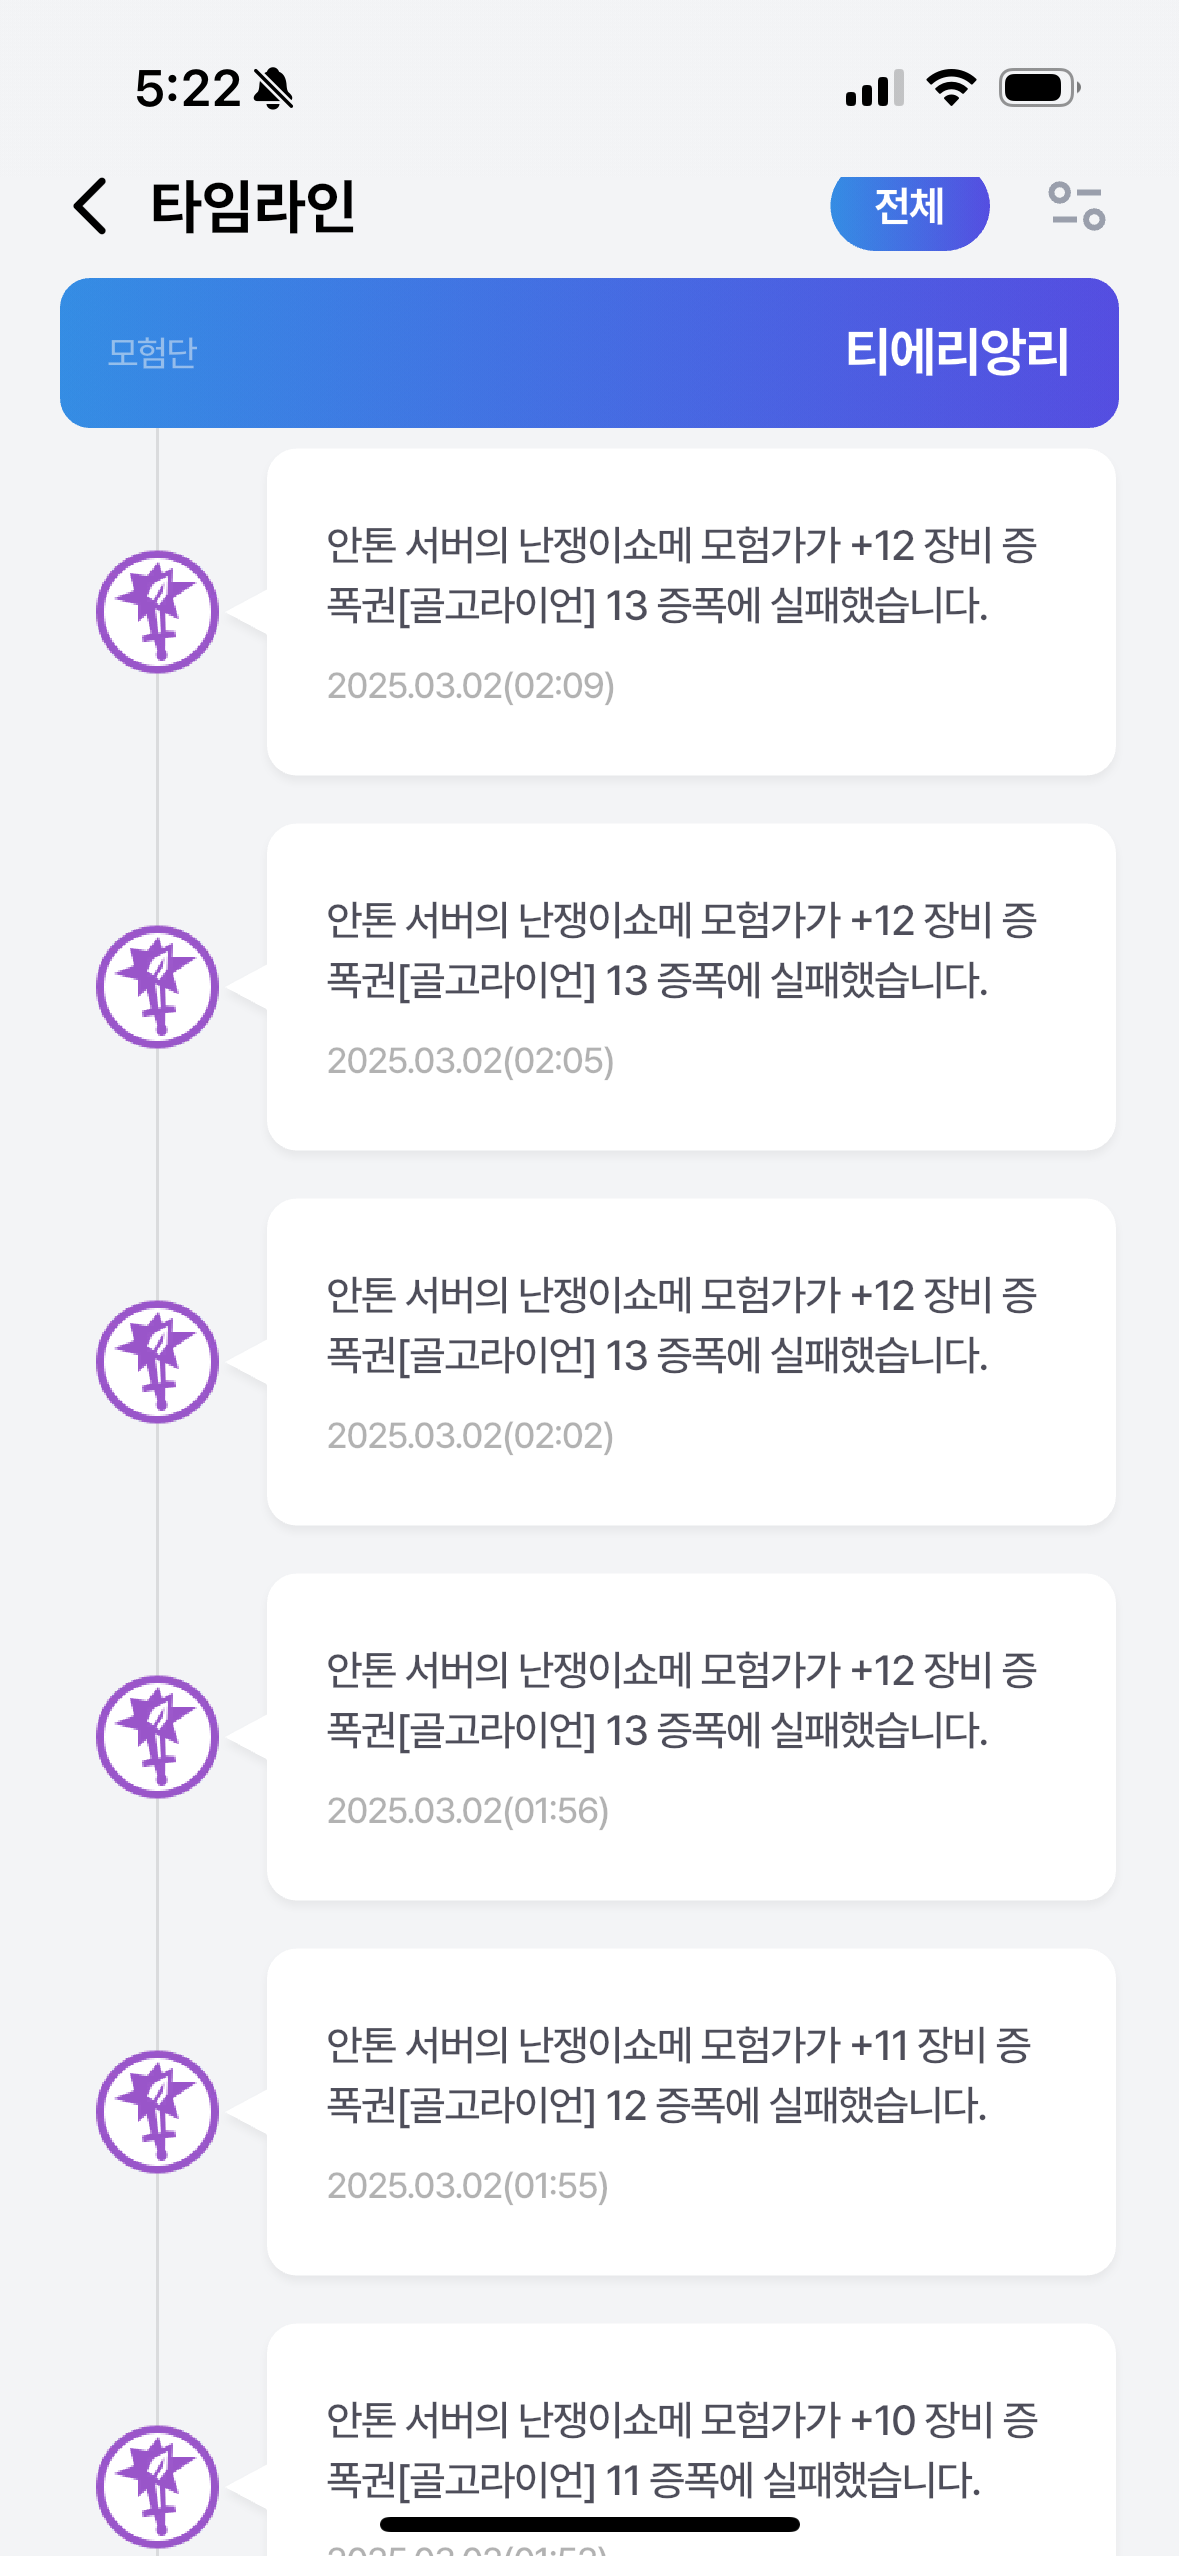This screenshot has width=1179, height=2556.
Task: Open the 02:09 amplification failure card
Action: point(690,612)
